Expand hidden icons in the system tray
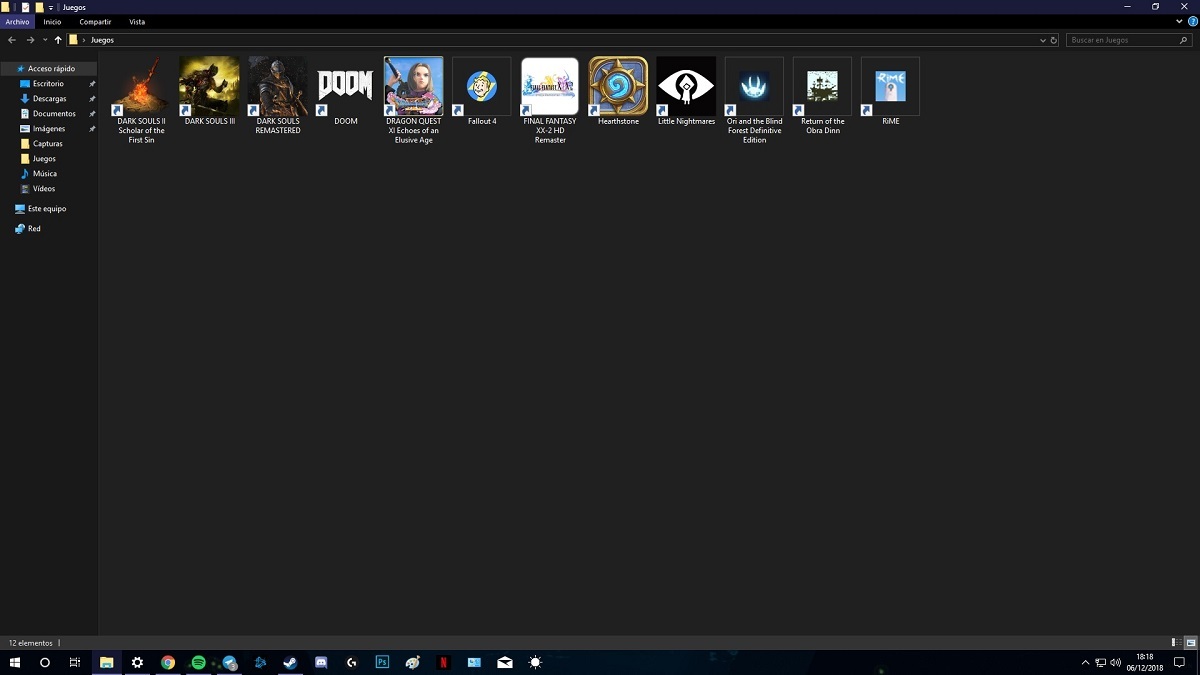 click(1085, 662)
